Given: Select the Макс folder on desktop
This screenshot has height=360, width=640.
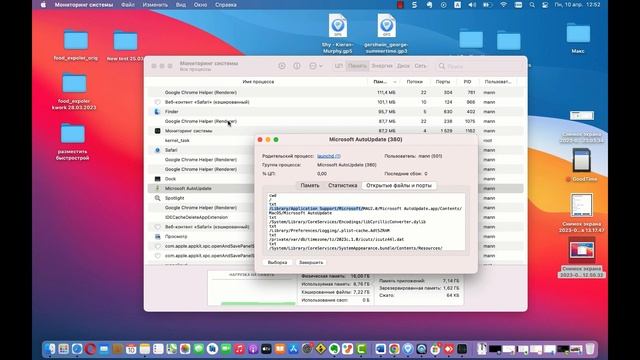Looking at the screenshot, I should (578, 38).
